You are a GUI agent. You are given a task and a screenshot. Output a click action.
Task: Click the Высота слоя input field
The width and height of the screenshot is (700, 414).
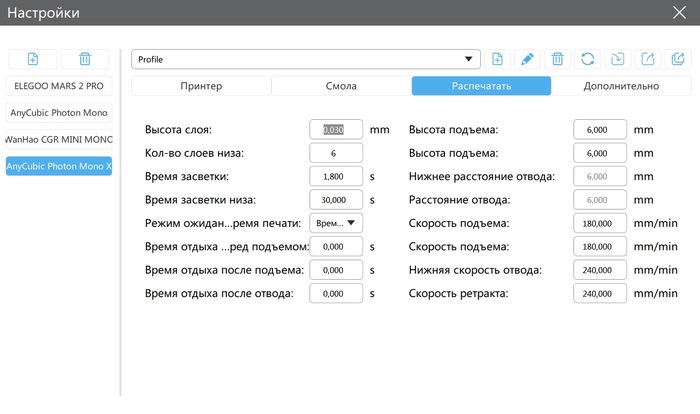[x=336, y=129]
